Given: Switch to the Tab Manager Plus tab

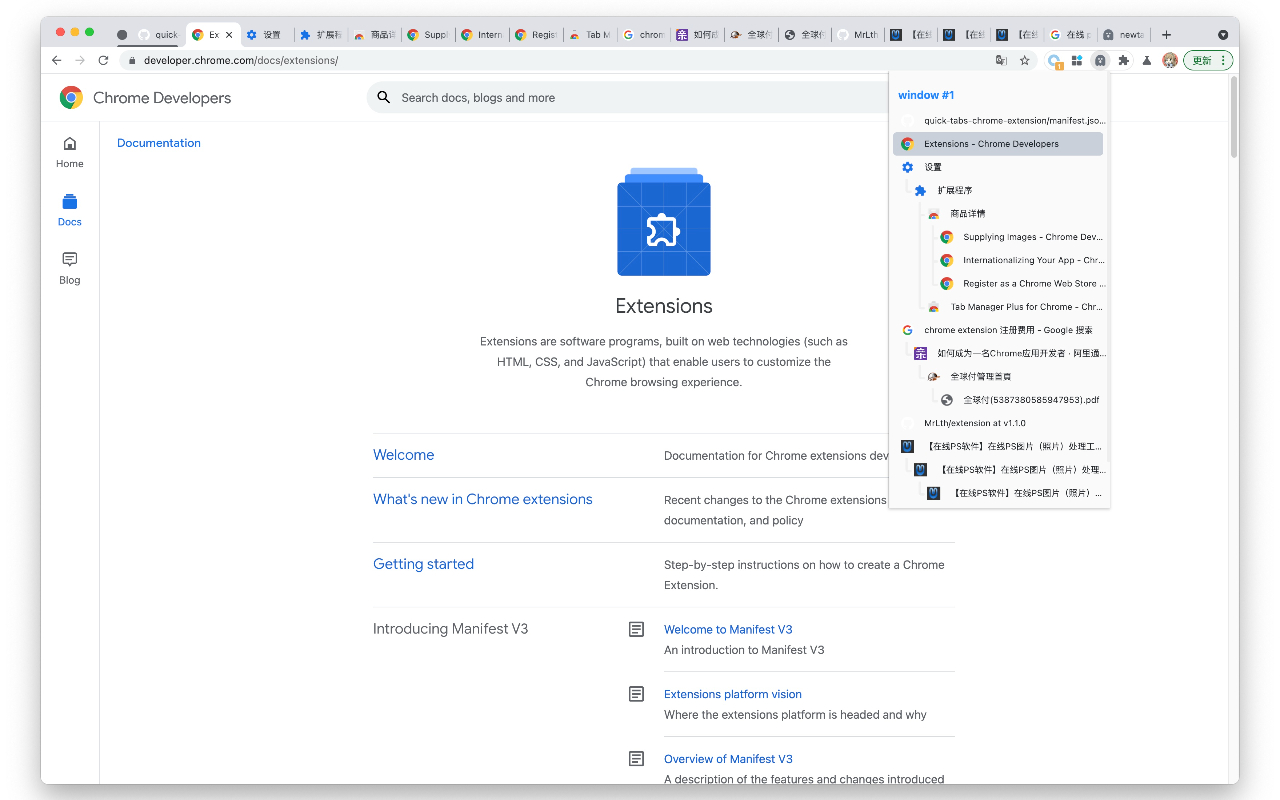Looking at the screenshot, I should (590, 34).
